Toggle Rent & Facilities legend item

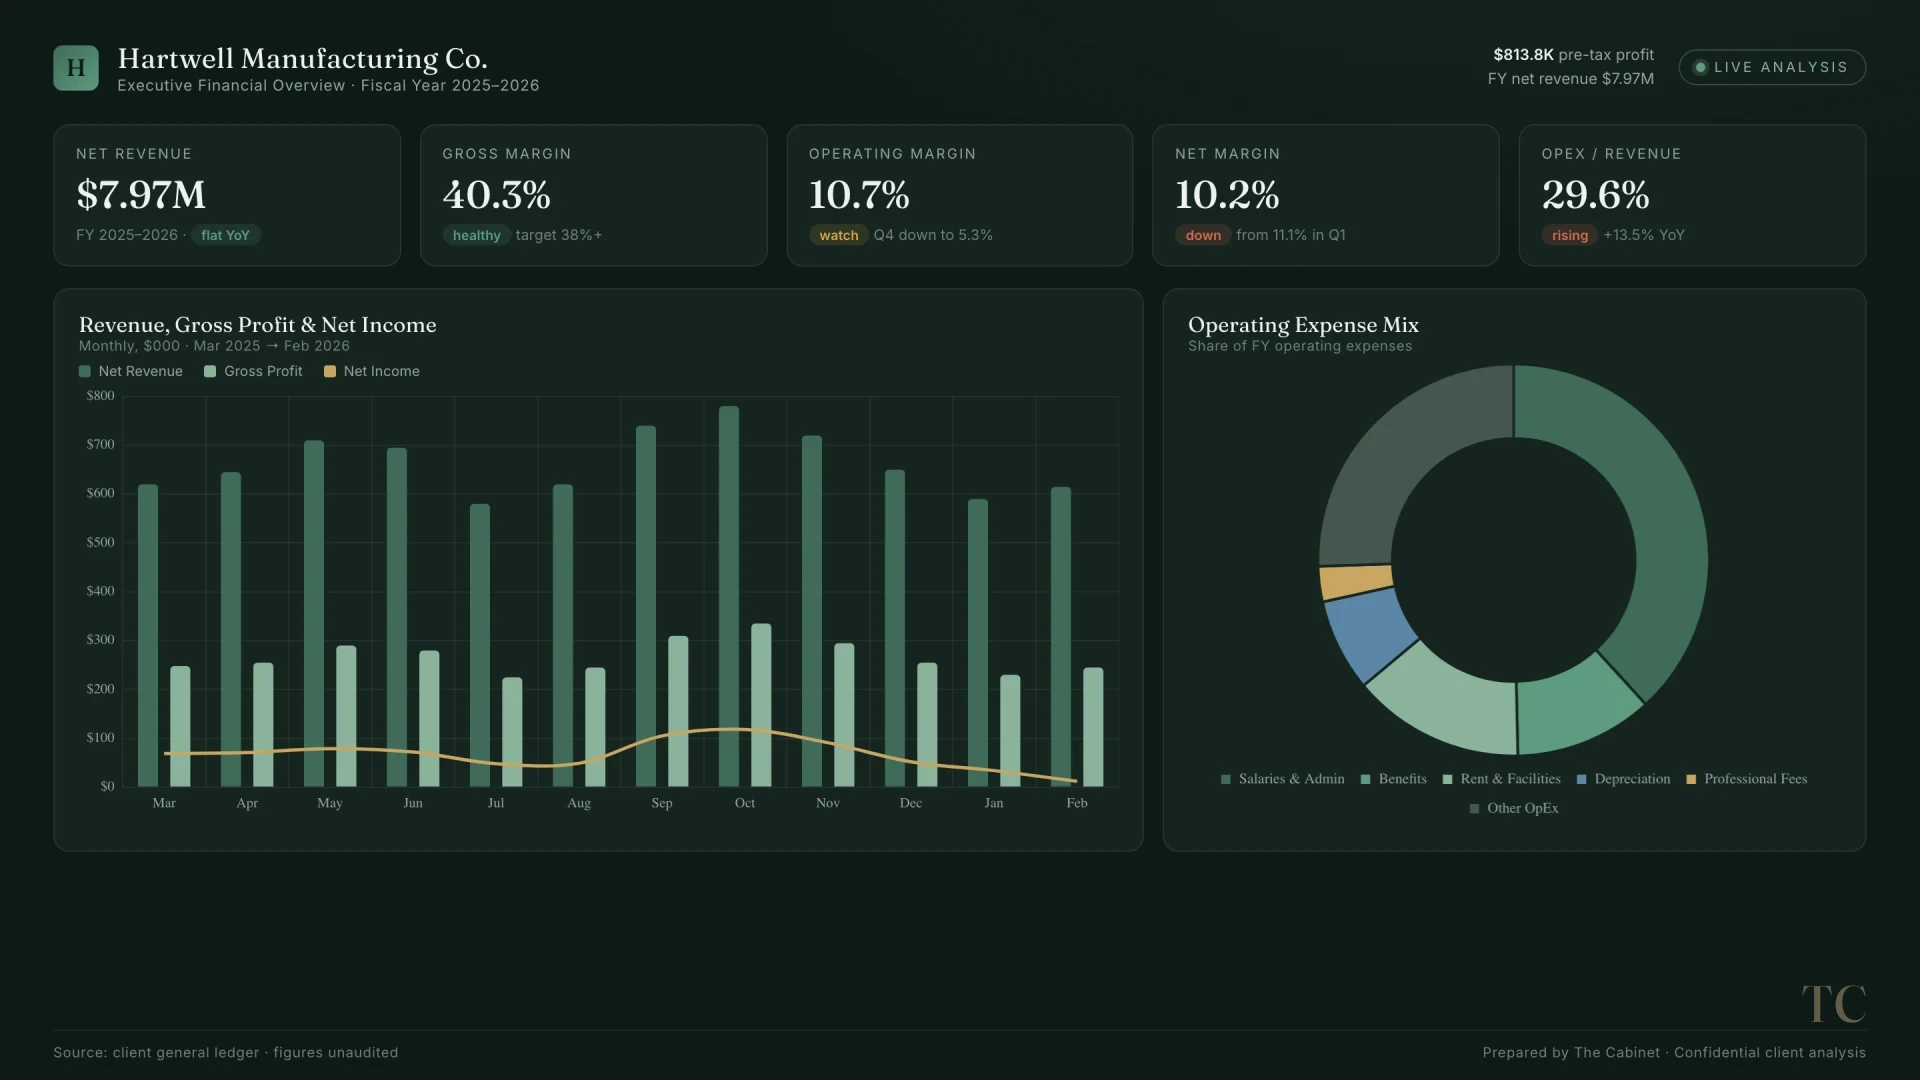[1502, 779]
